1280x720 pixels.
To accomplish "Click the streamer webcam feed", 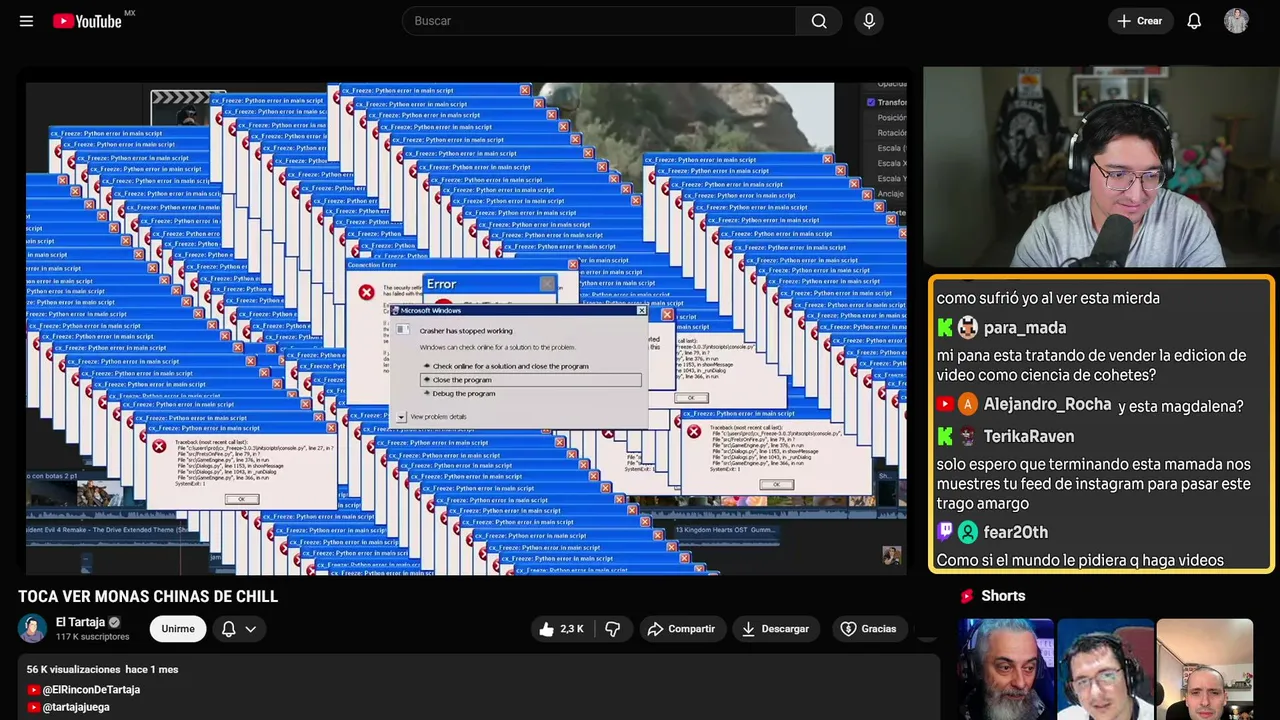I will tap(1100, 167).
